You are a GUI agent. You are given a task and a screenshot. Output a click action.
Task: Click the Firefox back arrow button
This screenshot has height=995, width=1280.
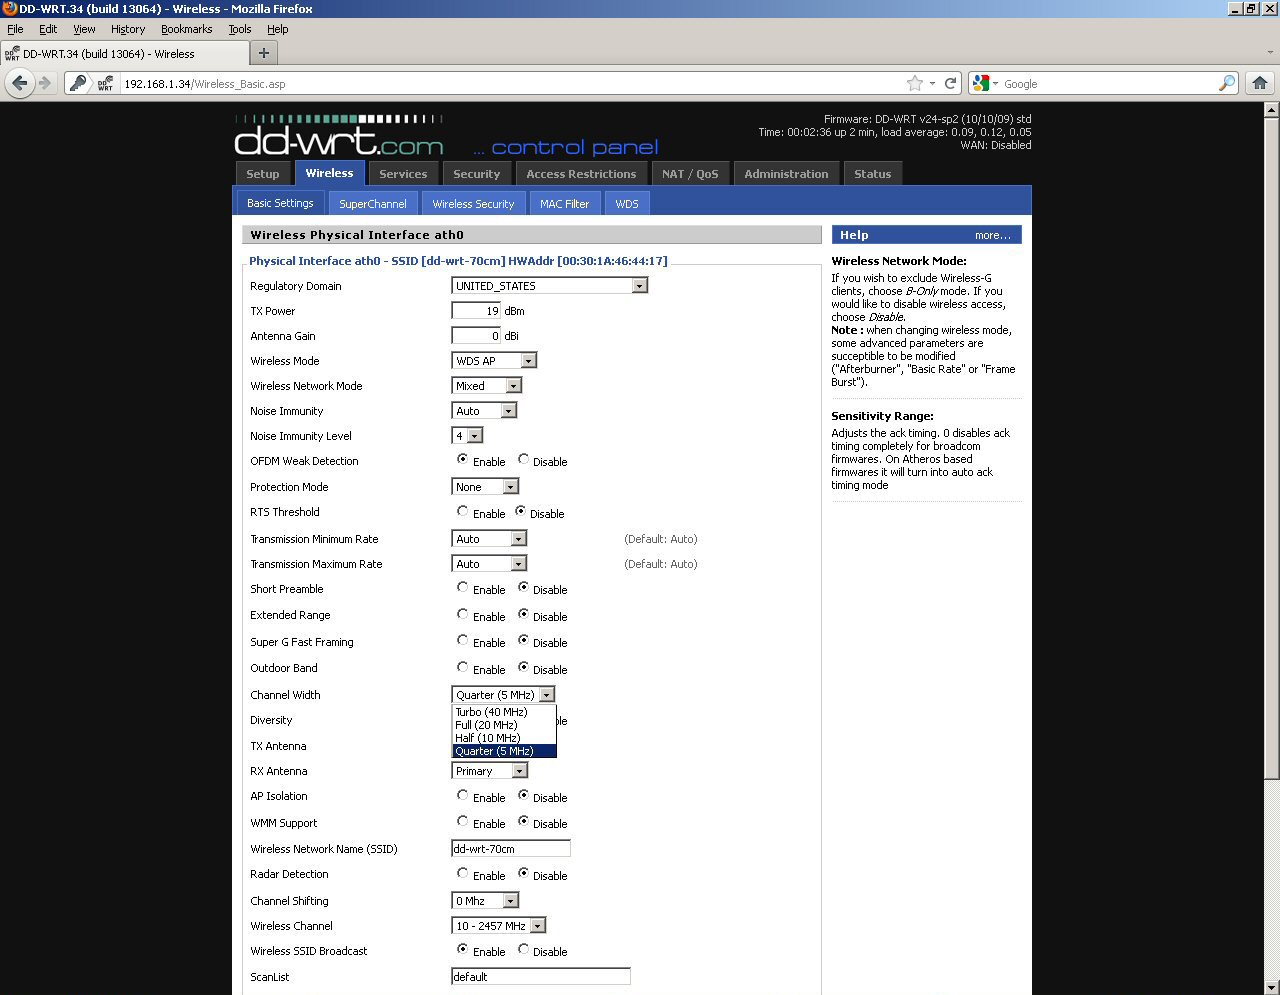coord(19,83)
